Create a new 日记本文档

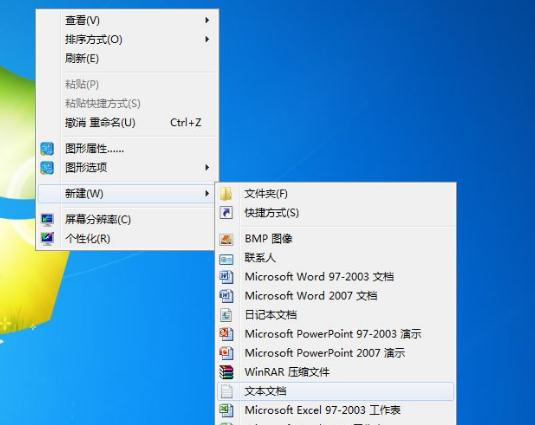(336, 315)
